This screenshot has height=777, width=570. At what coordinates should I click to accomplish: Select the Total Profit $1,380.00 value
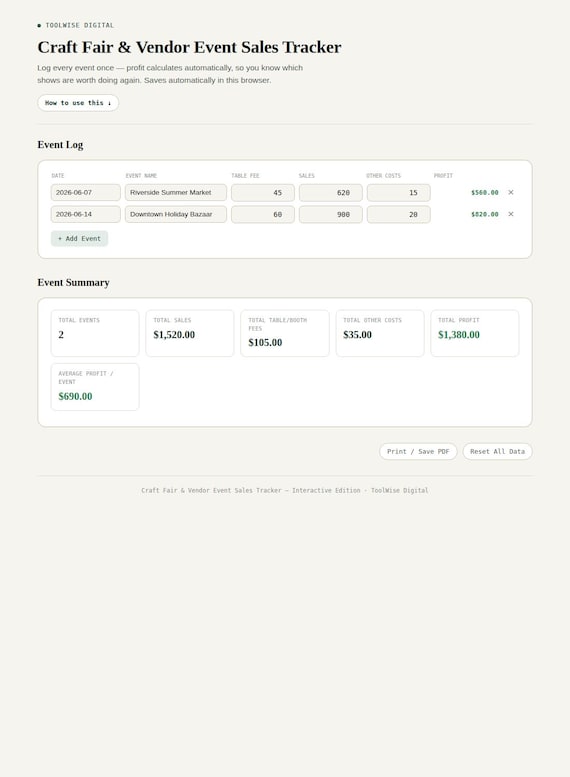459,334
